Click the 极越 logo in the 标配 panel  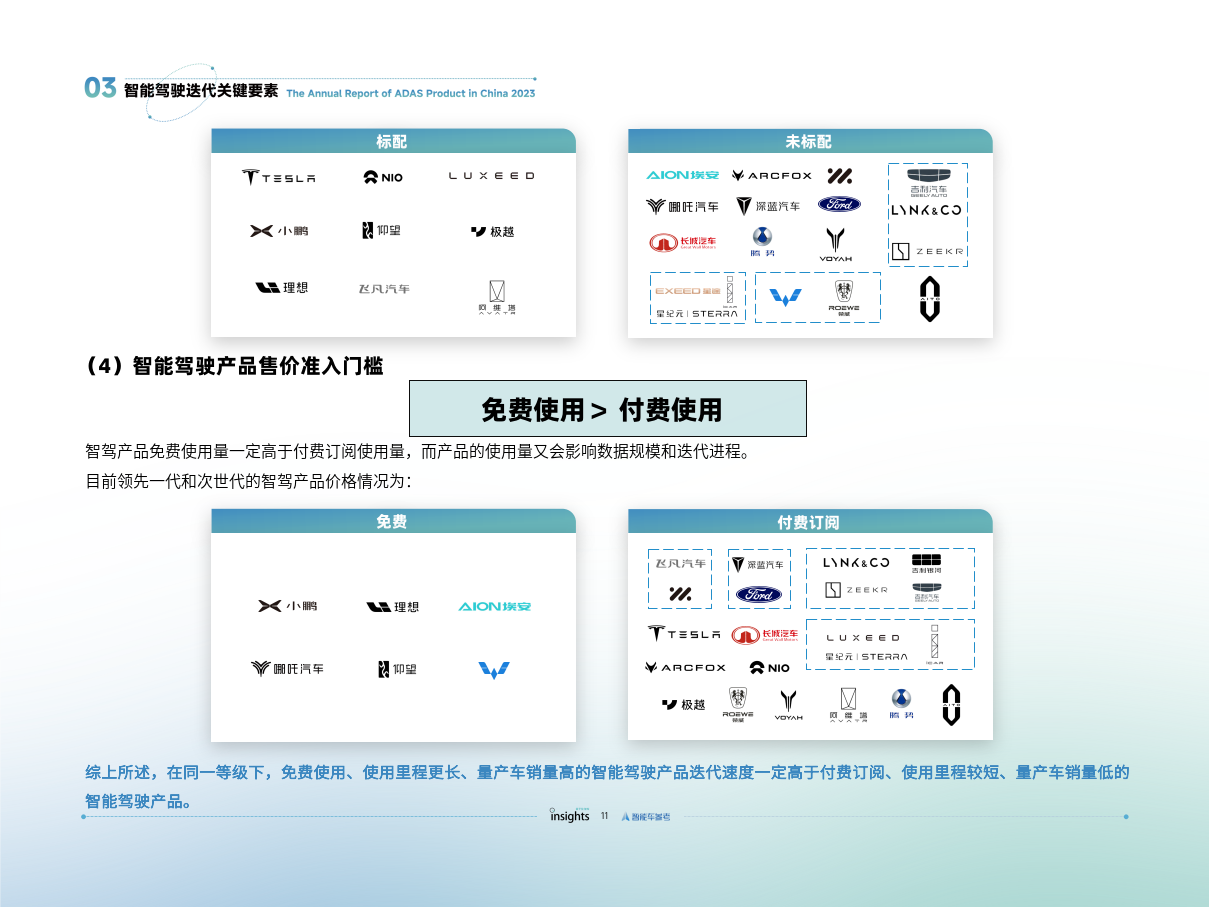coord(492,231)
